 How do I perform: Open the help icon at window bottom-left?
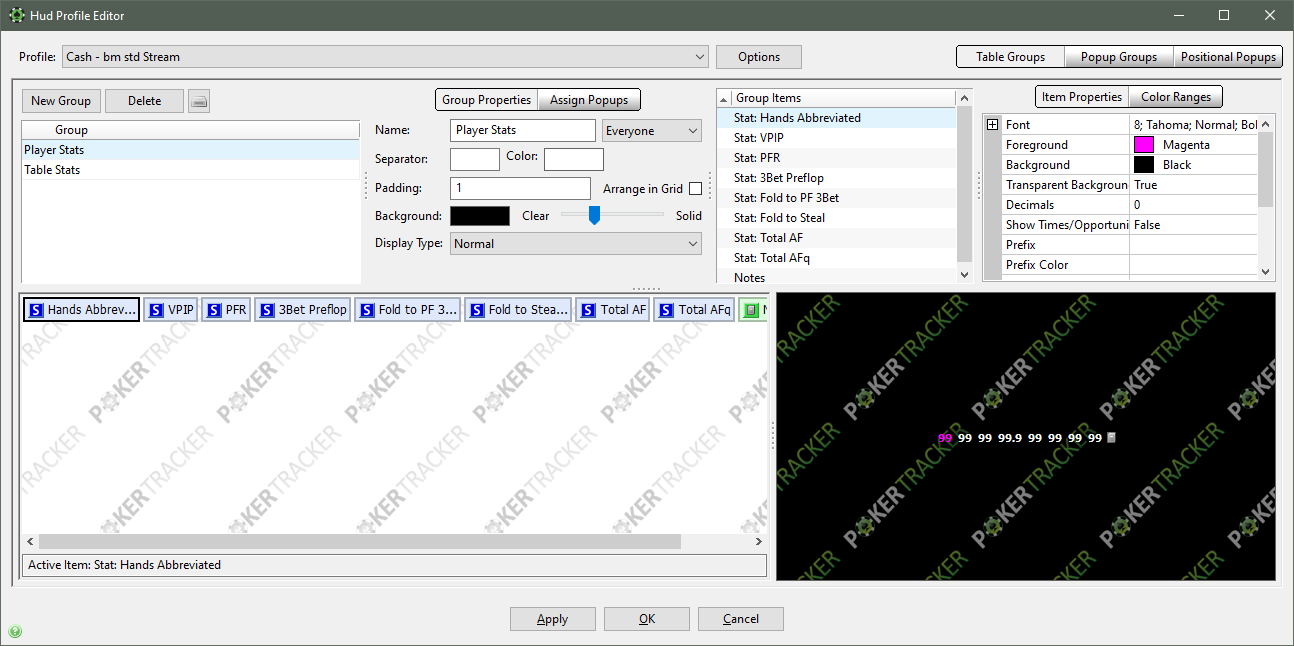tap(15, 631)
